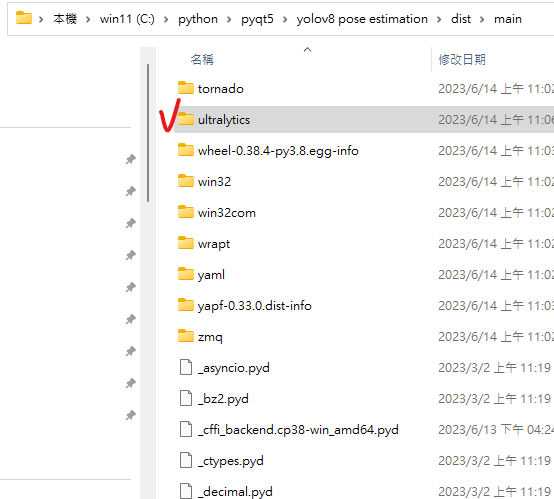This screenshot has height=499, width=554.
Task: Click the modified date of _cffi_backend.cp38-win_amd64.pyd
Action: (x=496, y=429)
